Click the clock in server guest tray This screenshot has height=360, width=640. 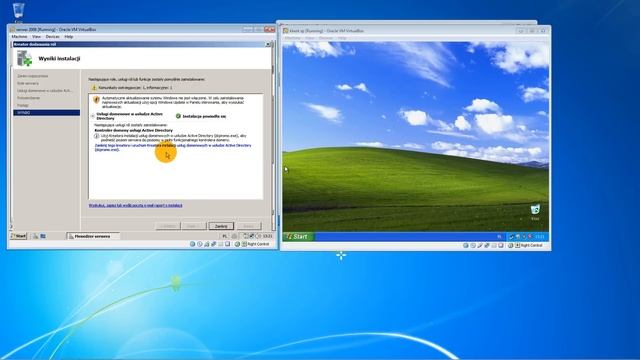pyautogui.click(x=267, y=236)
